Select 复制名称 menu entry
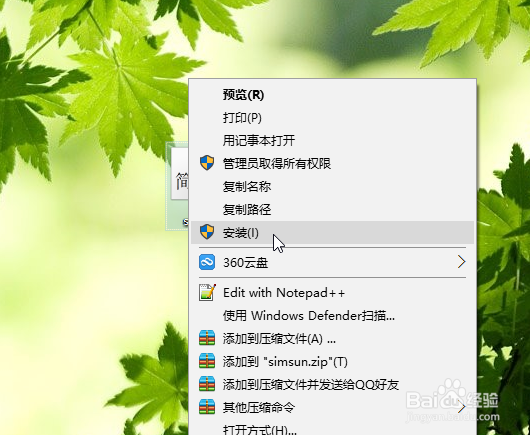The image size is (530, 435). click(332, 187)
